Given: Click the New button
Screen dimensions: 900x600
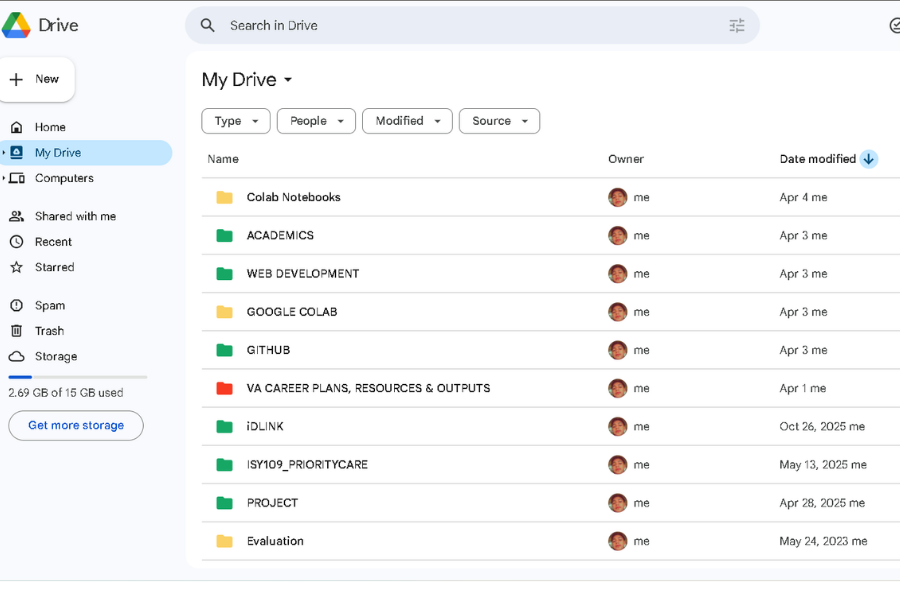Looking at the screenshot, I should (37, 79).
